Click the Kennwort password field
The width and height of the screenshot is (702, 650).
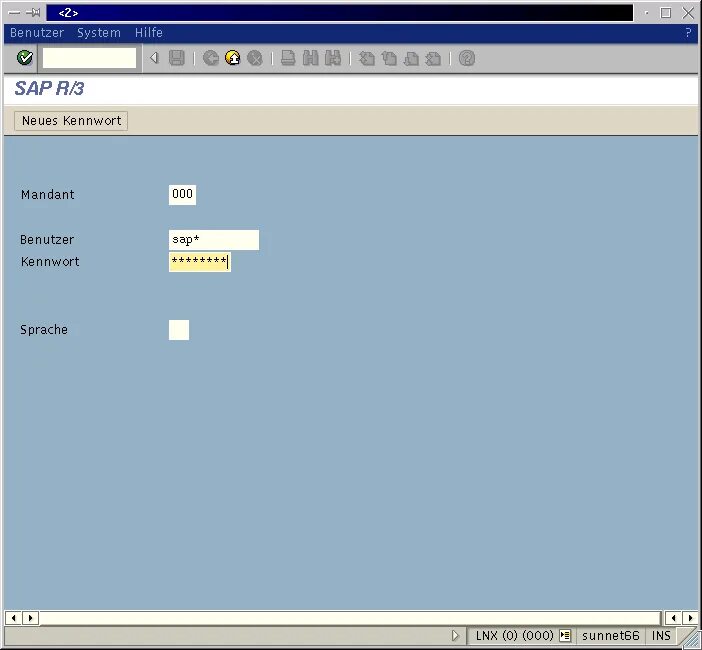coord(200,262)
